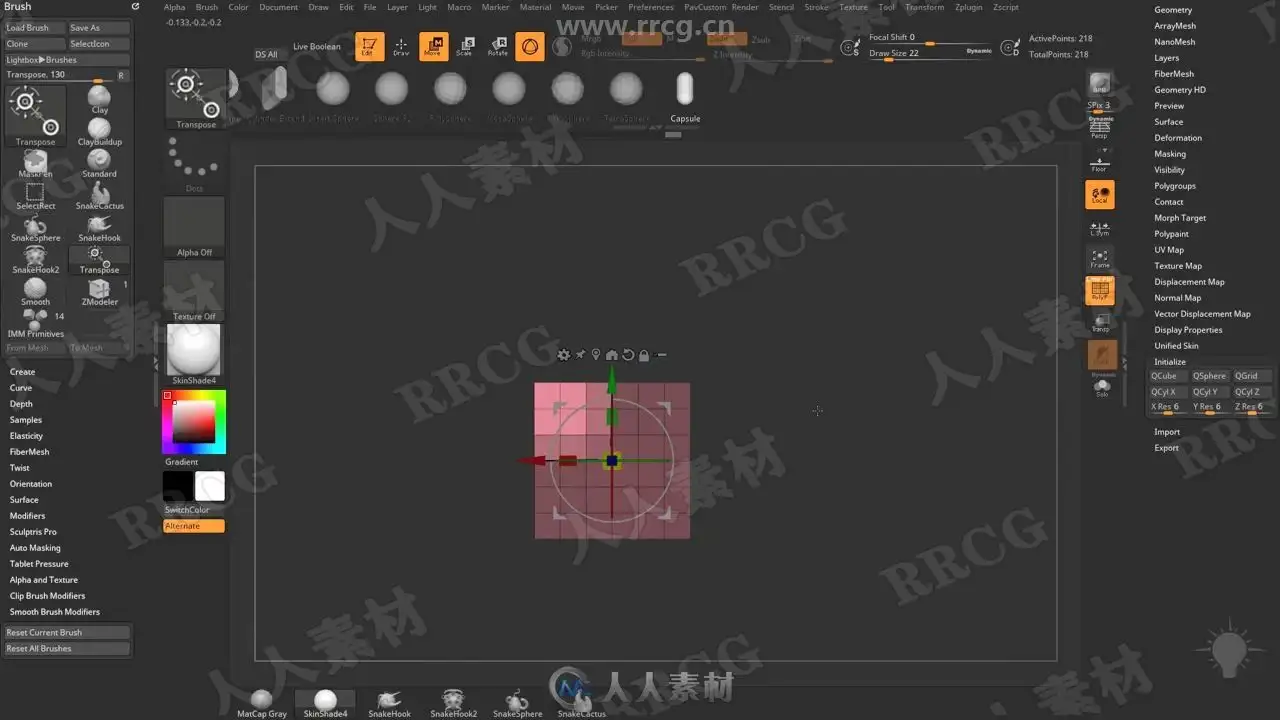1280x720 pixels.
Task: Click the Load Brush button
Action: coord(34,28)
